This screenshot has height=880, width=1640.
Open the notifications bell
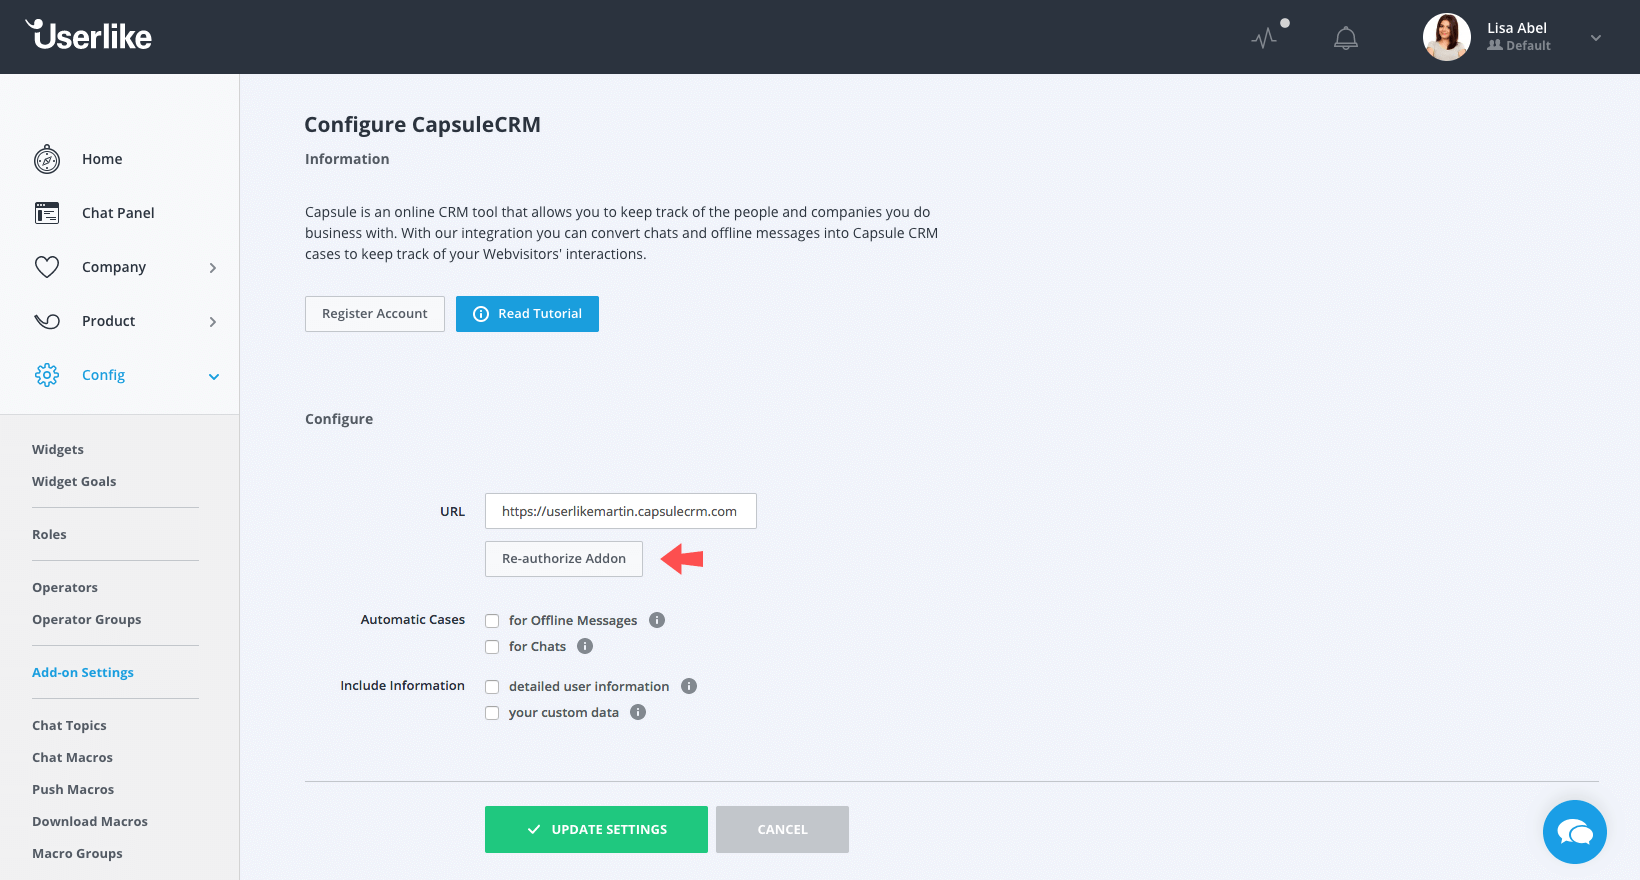(x=1346, y=38)
